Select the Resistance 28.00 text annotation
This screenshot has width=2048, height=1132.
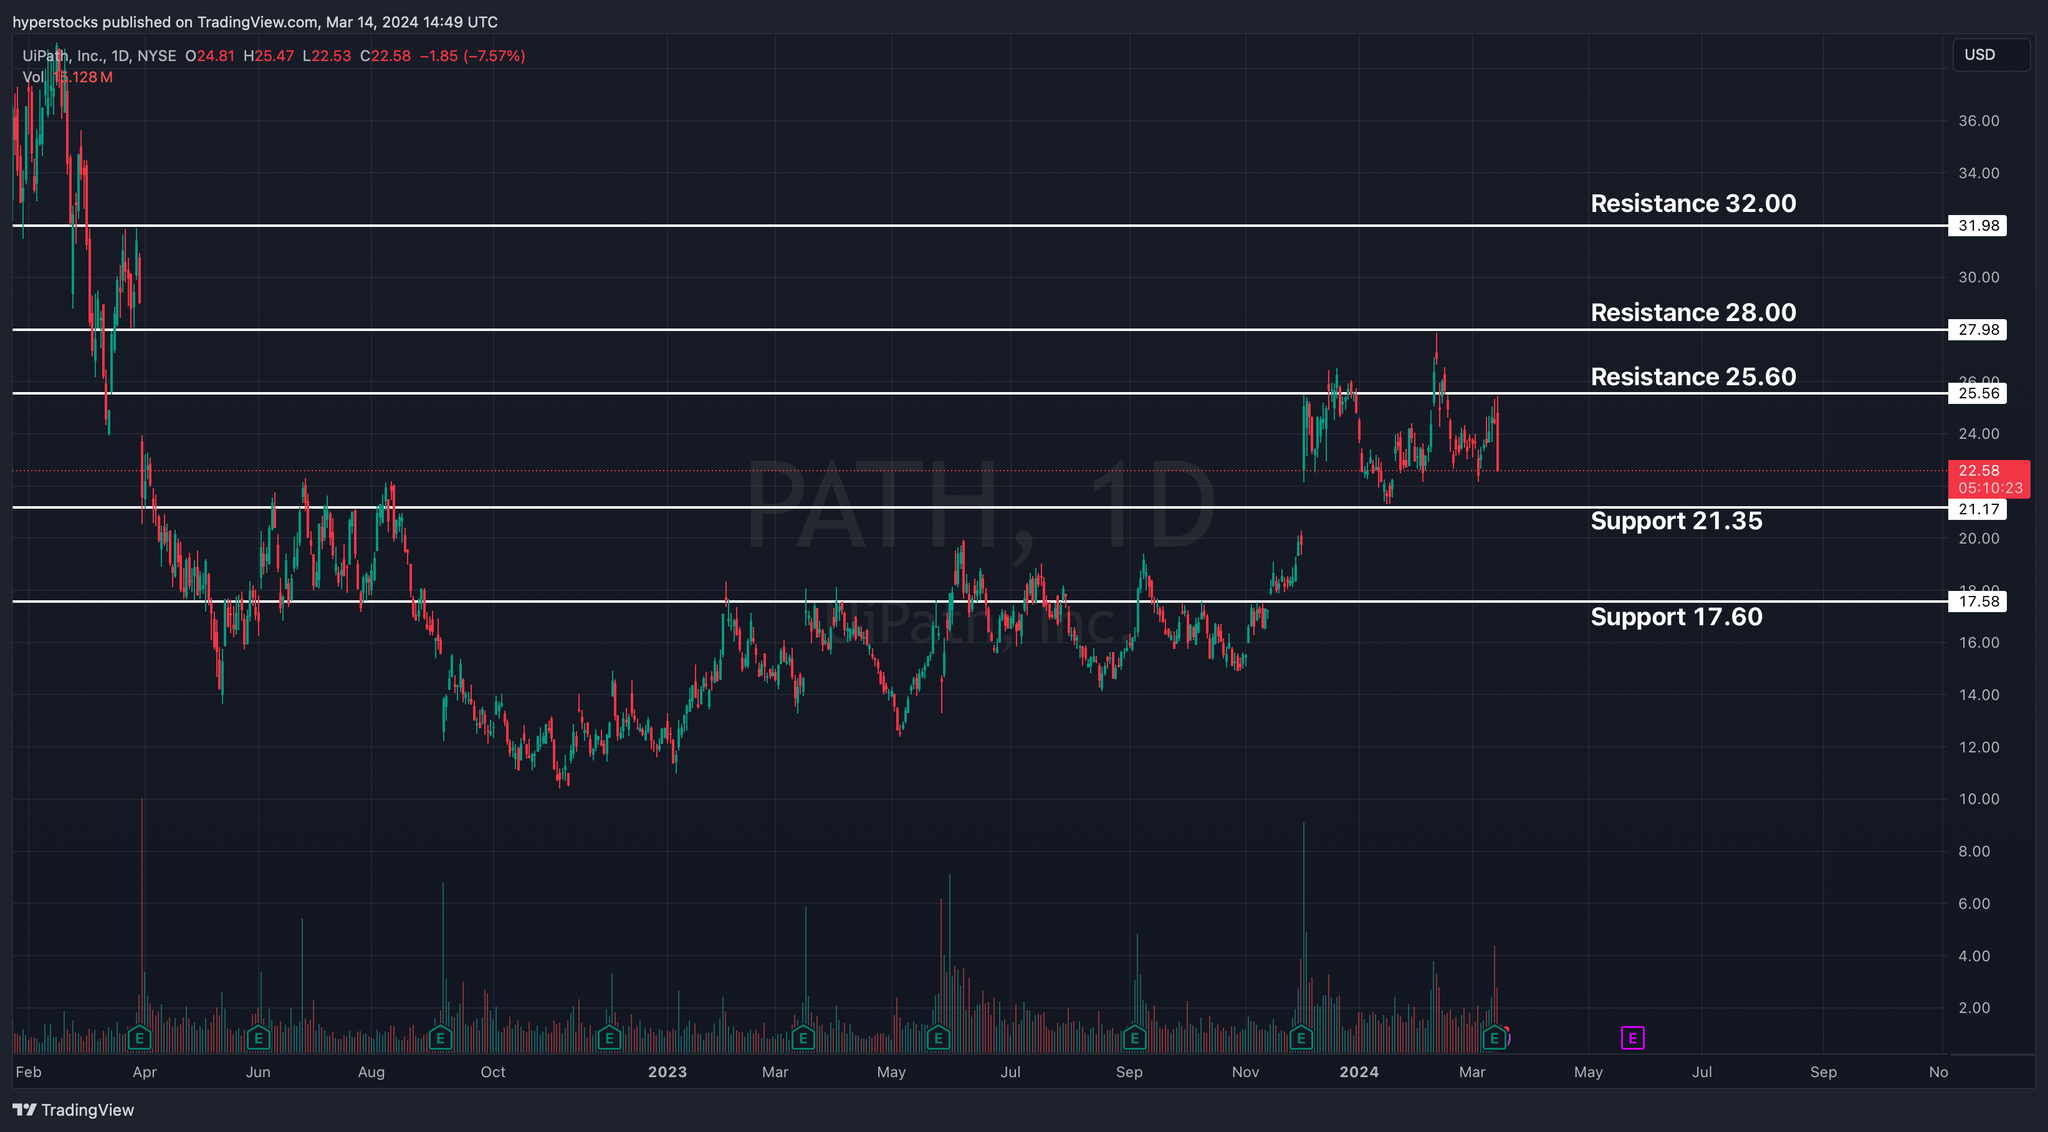[x=1693, y=313]
